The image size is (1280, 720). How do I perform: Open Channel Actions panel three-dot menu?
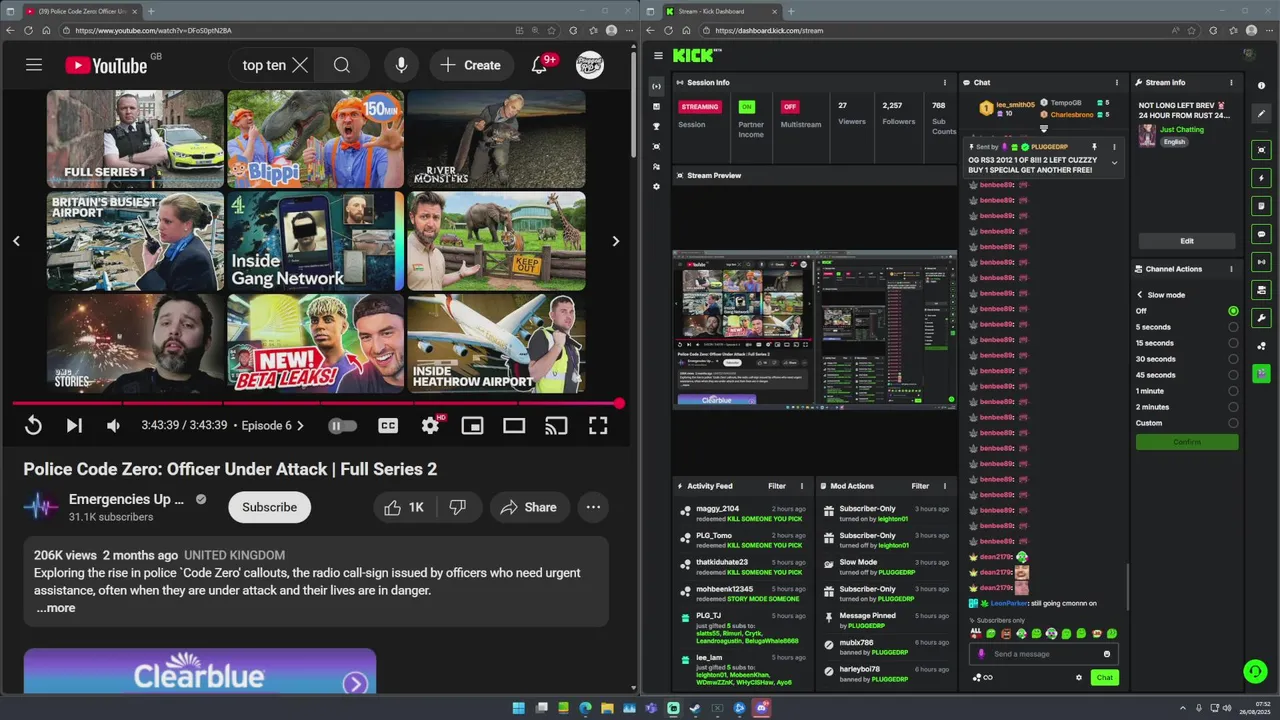(x=1231, y=269)
